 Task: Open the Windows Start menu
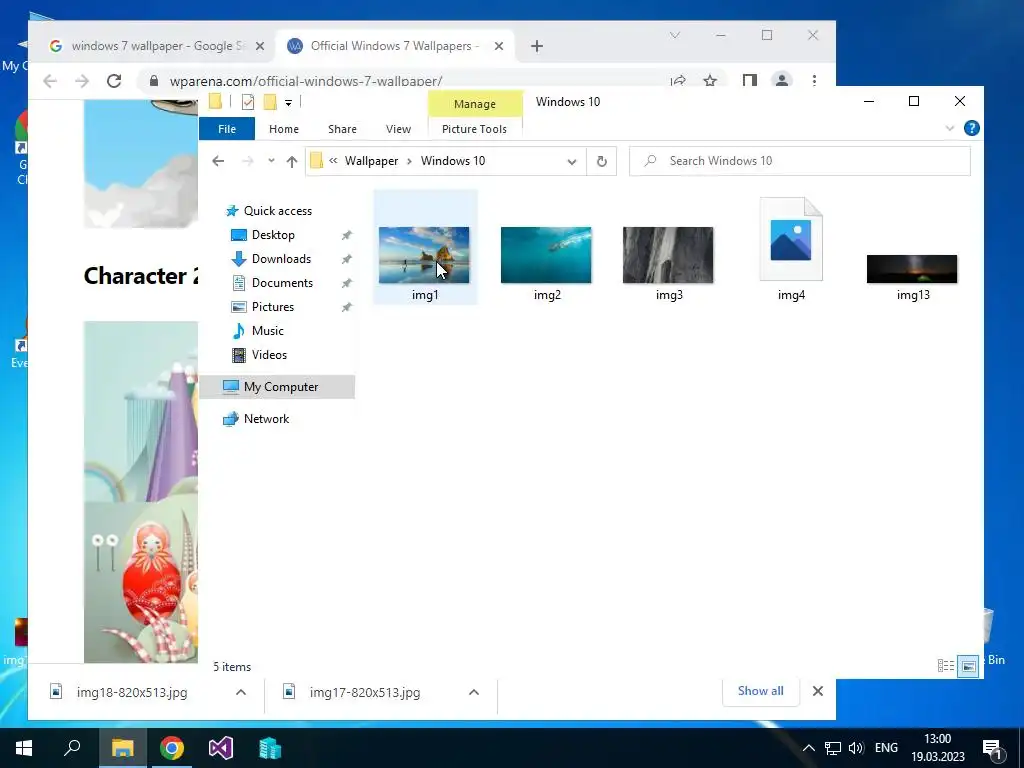pos(24,748)
